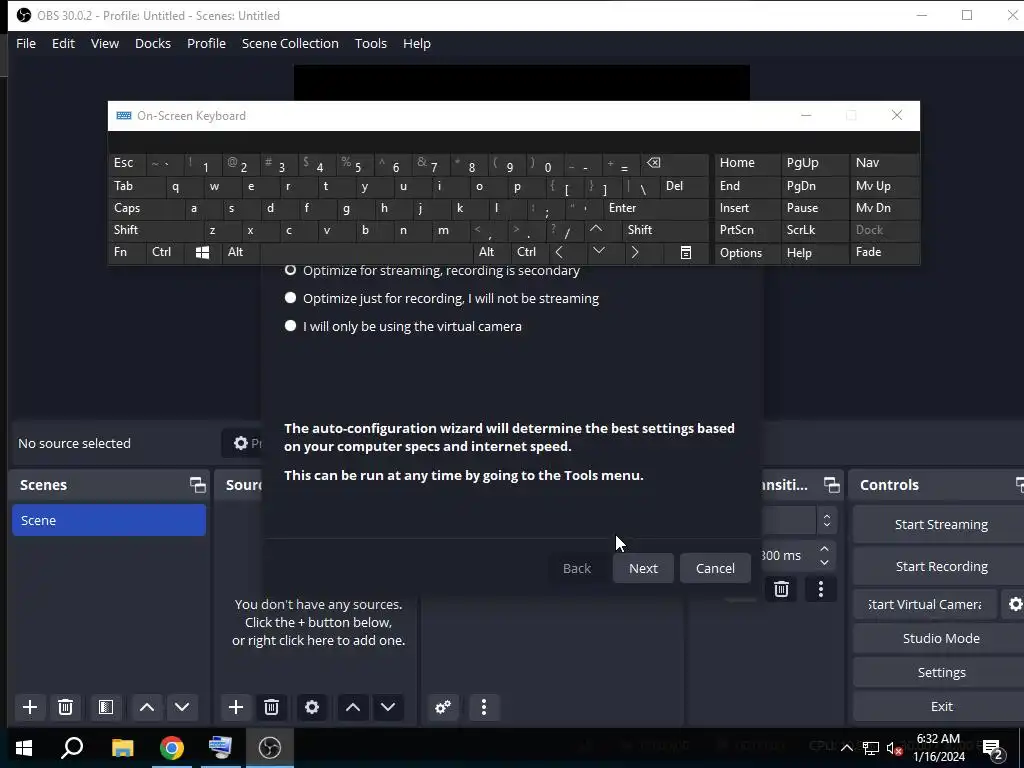Cancel the auto-configuration wizard
1024x768 pixels.
[x=715, y=568]
